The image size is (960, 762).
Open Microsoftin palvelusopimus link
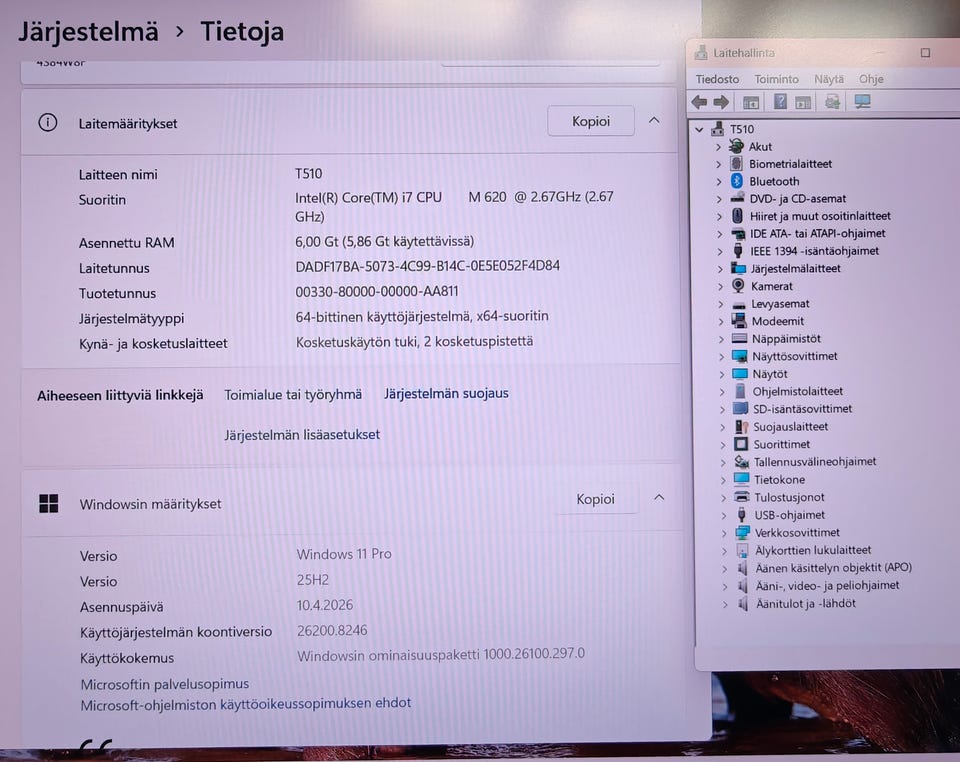pos(165,684)
